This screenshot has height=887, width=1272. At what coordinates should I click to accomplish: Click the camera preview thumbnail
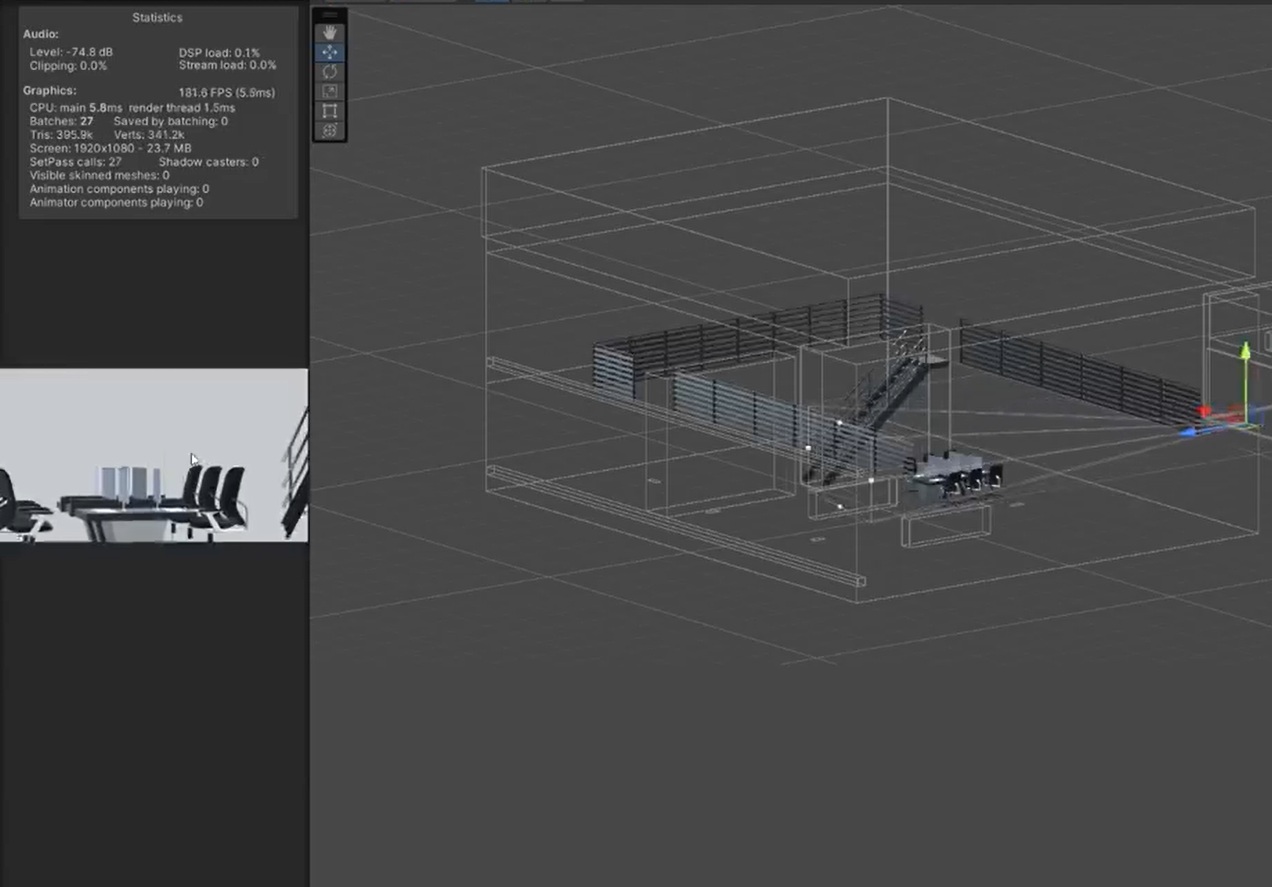pyautogui.click(x=154, y=455)
